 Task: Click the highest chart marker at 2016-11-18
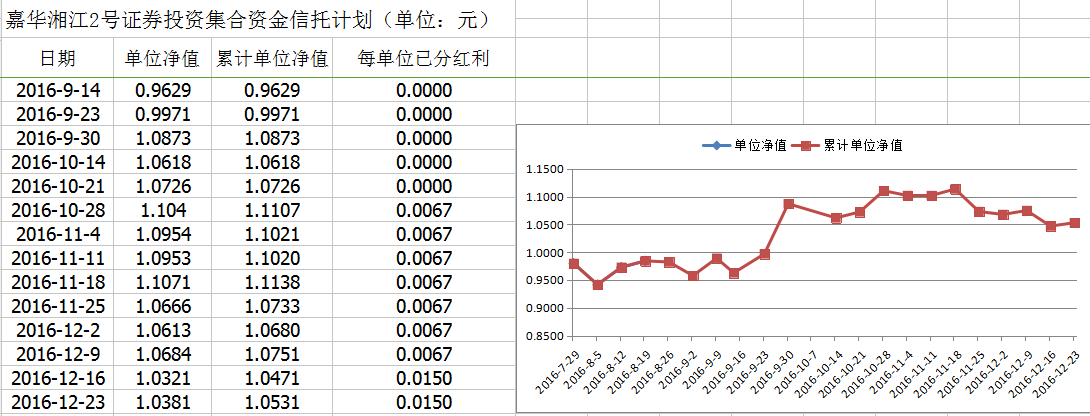(955, 189)
